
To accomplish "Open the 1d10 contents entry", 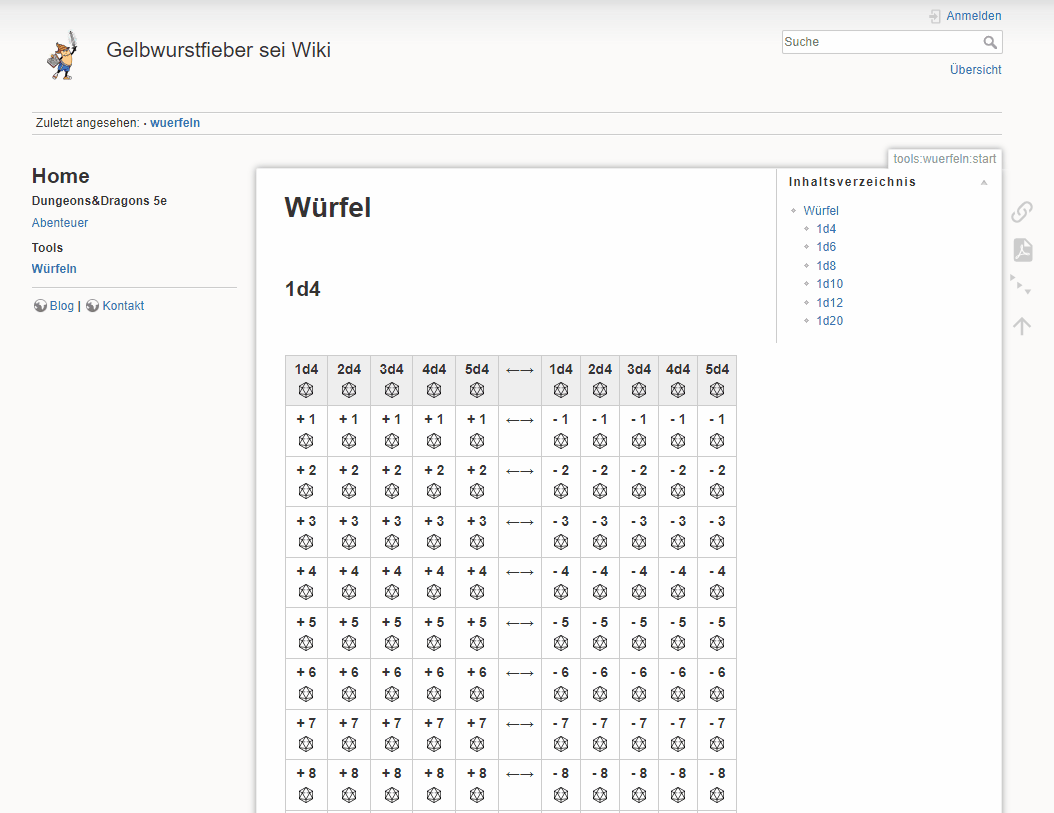I will tap(829, 284).
